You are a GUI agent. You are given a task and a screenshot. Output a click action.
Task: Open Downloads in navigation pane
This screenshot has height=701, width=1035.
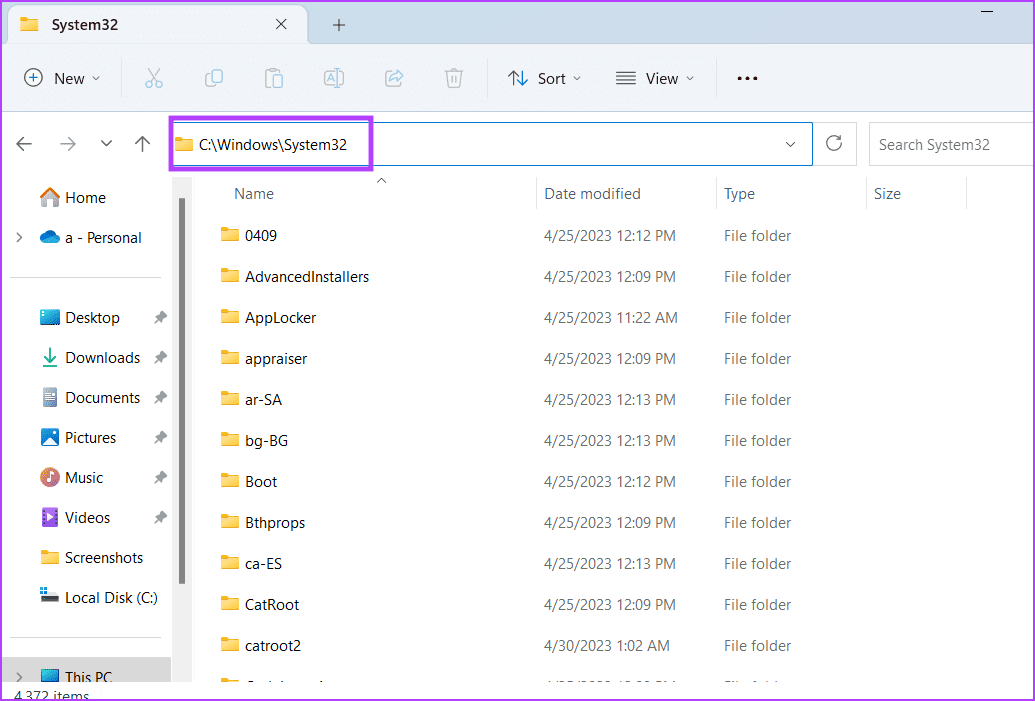[90, 358]
